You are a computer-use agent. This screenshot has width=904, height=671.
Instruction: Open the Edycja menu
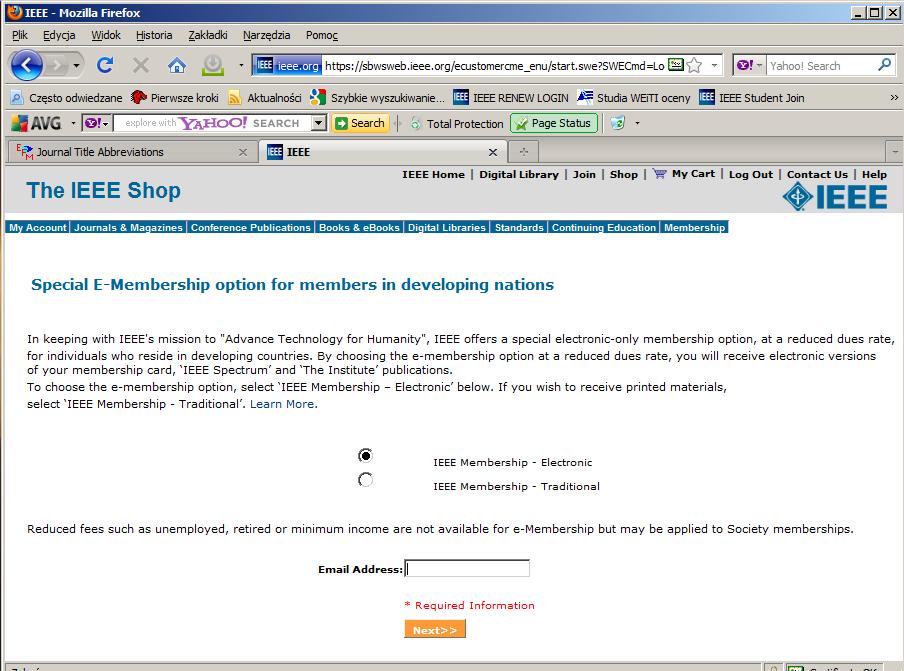59,35
